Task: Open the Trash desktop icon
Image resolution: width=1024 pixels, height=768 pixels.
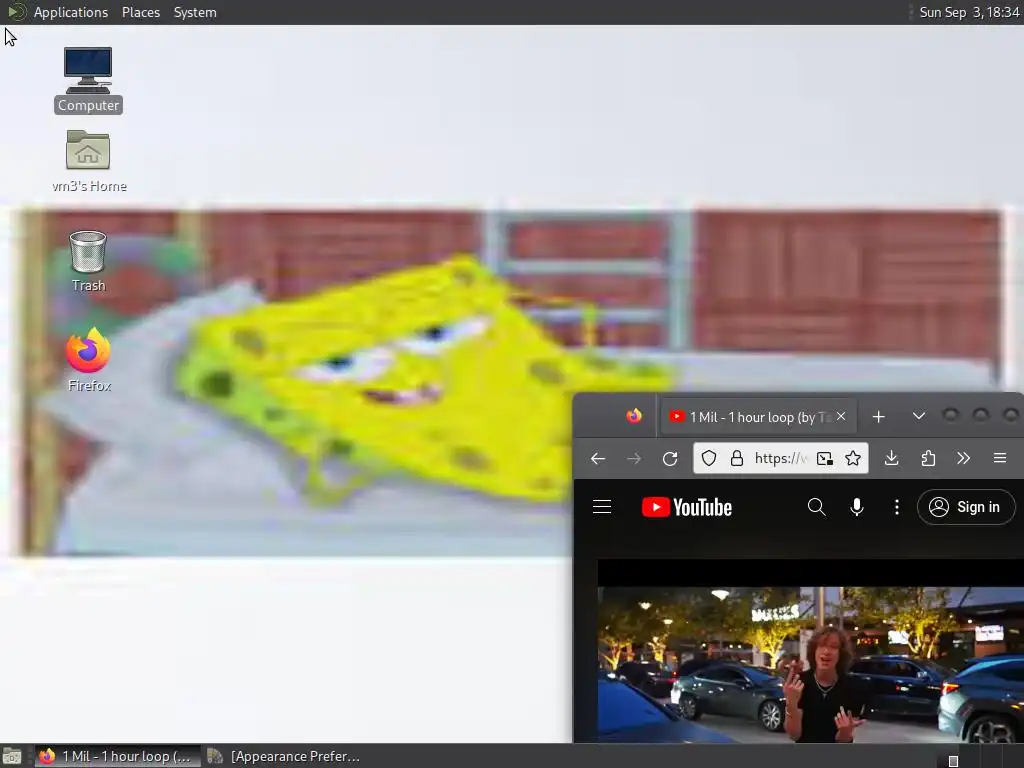Action: pyautogui.click(x=88, y=261)
